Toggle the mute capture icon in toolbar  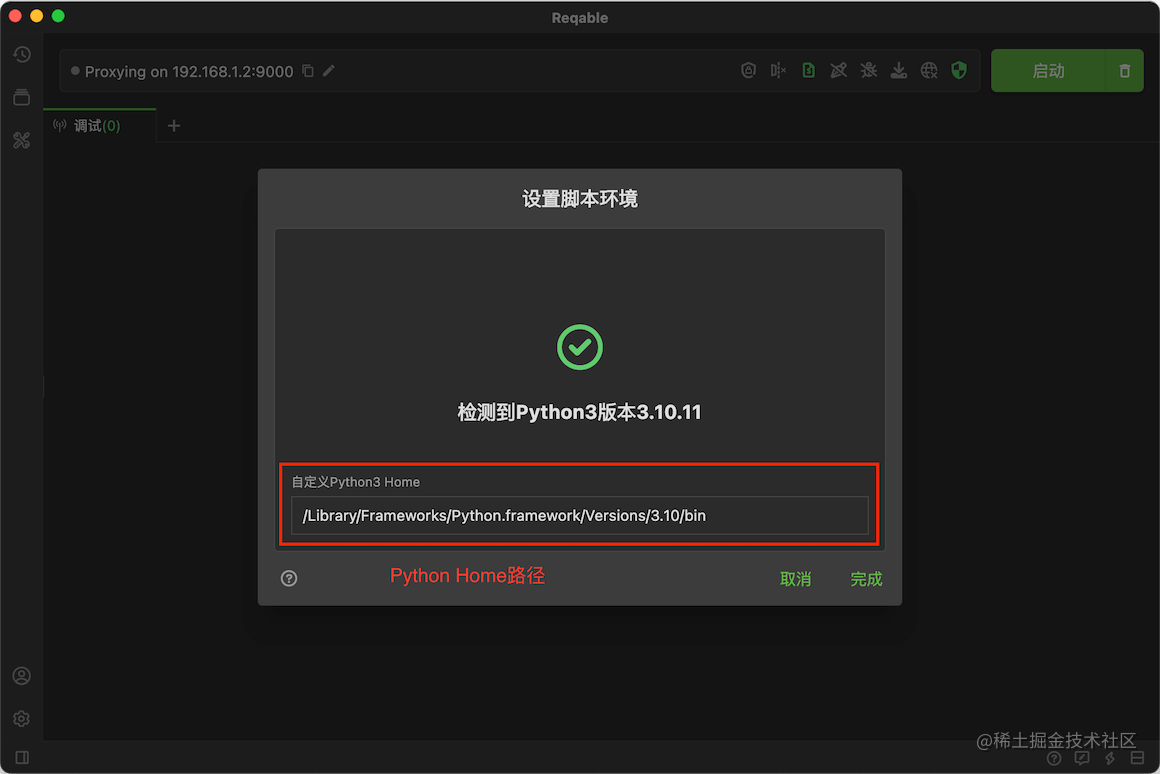pos(778,70)
